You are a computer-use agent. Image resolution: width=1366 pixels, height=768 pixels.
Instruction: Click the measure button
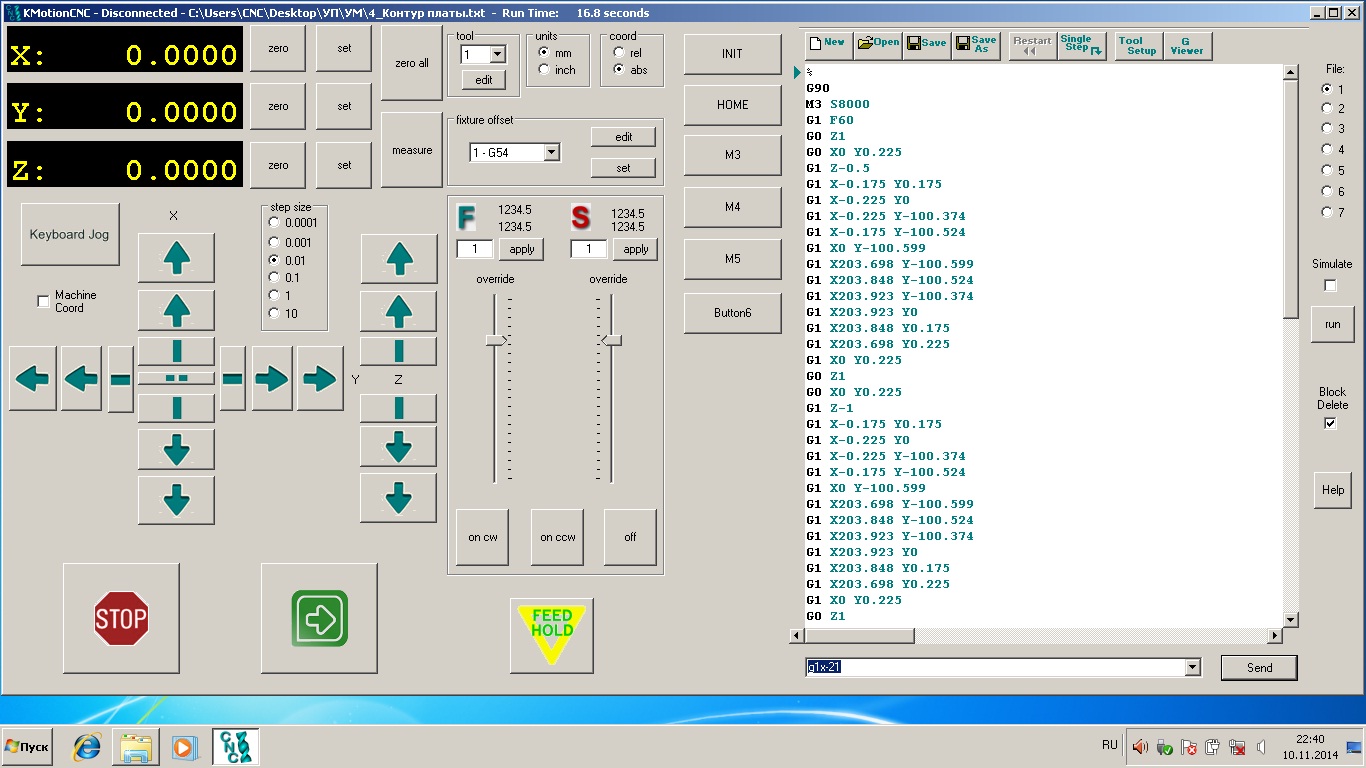[x=412, y=150]
